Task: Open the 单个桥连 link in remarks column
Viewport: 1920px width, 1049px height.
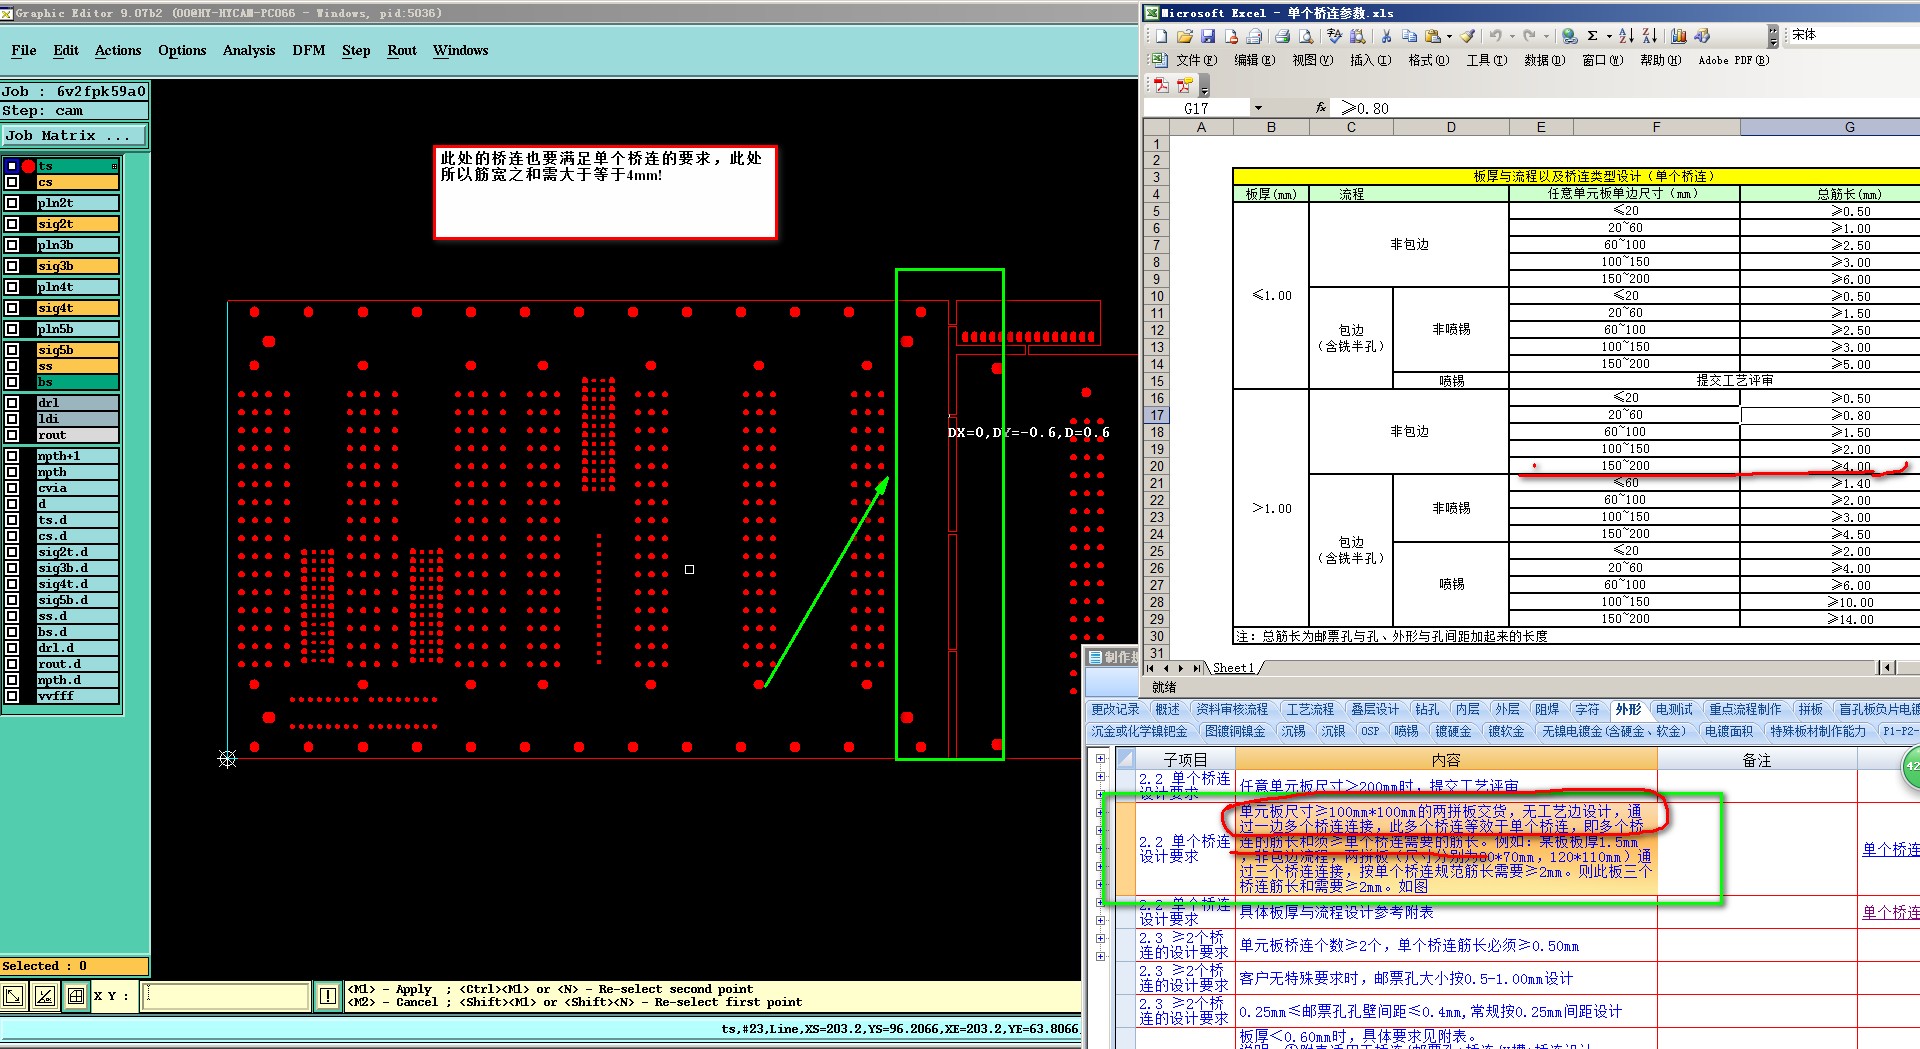Action: point(1890,849)
